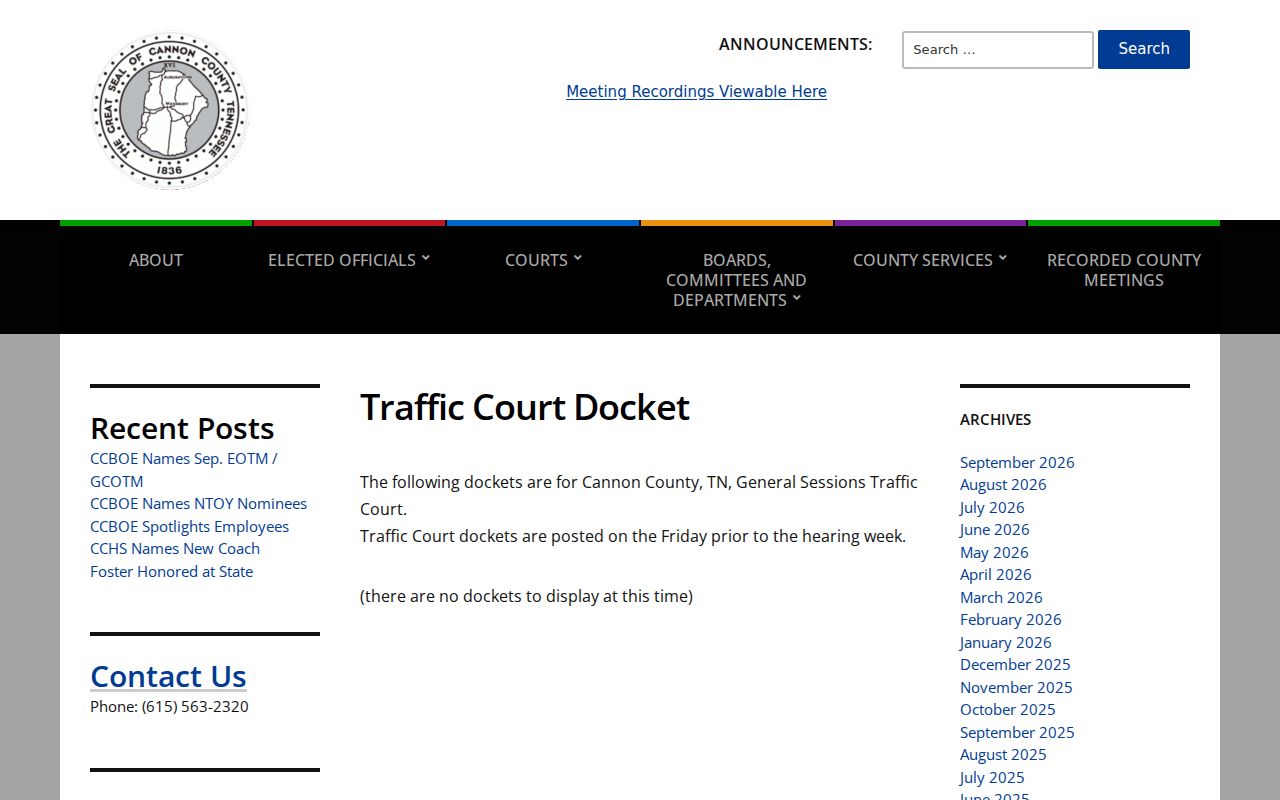Open the Meeting Recordings Viewable Here link

click(x=696, y=92)
